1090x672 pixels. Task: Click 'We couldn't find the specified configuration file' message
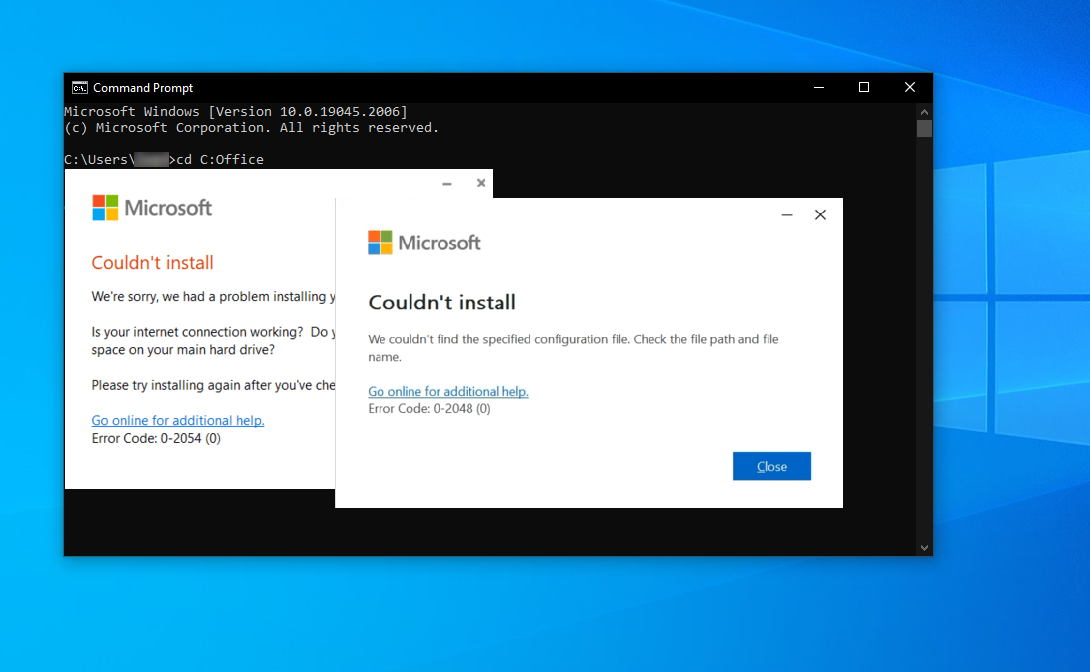573,347
